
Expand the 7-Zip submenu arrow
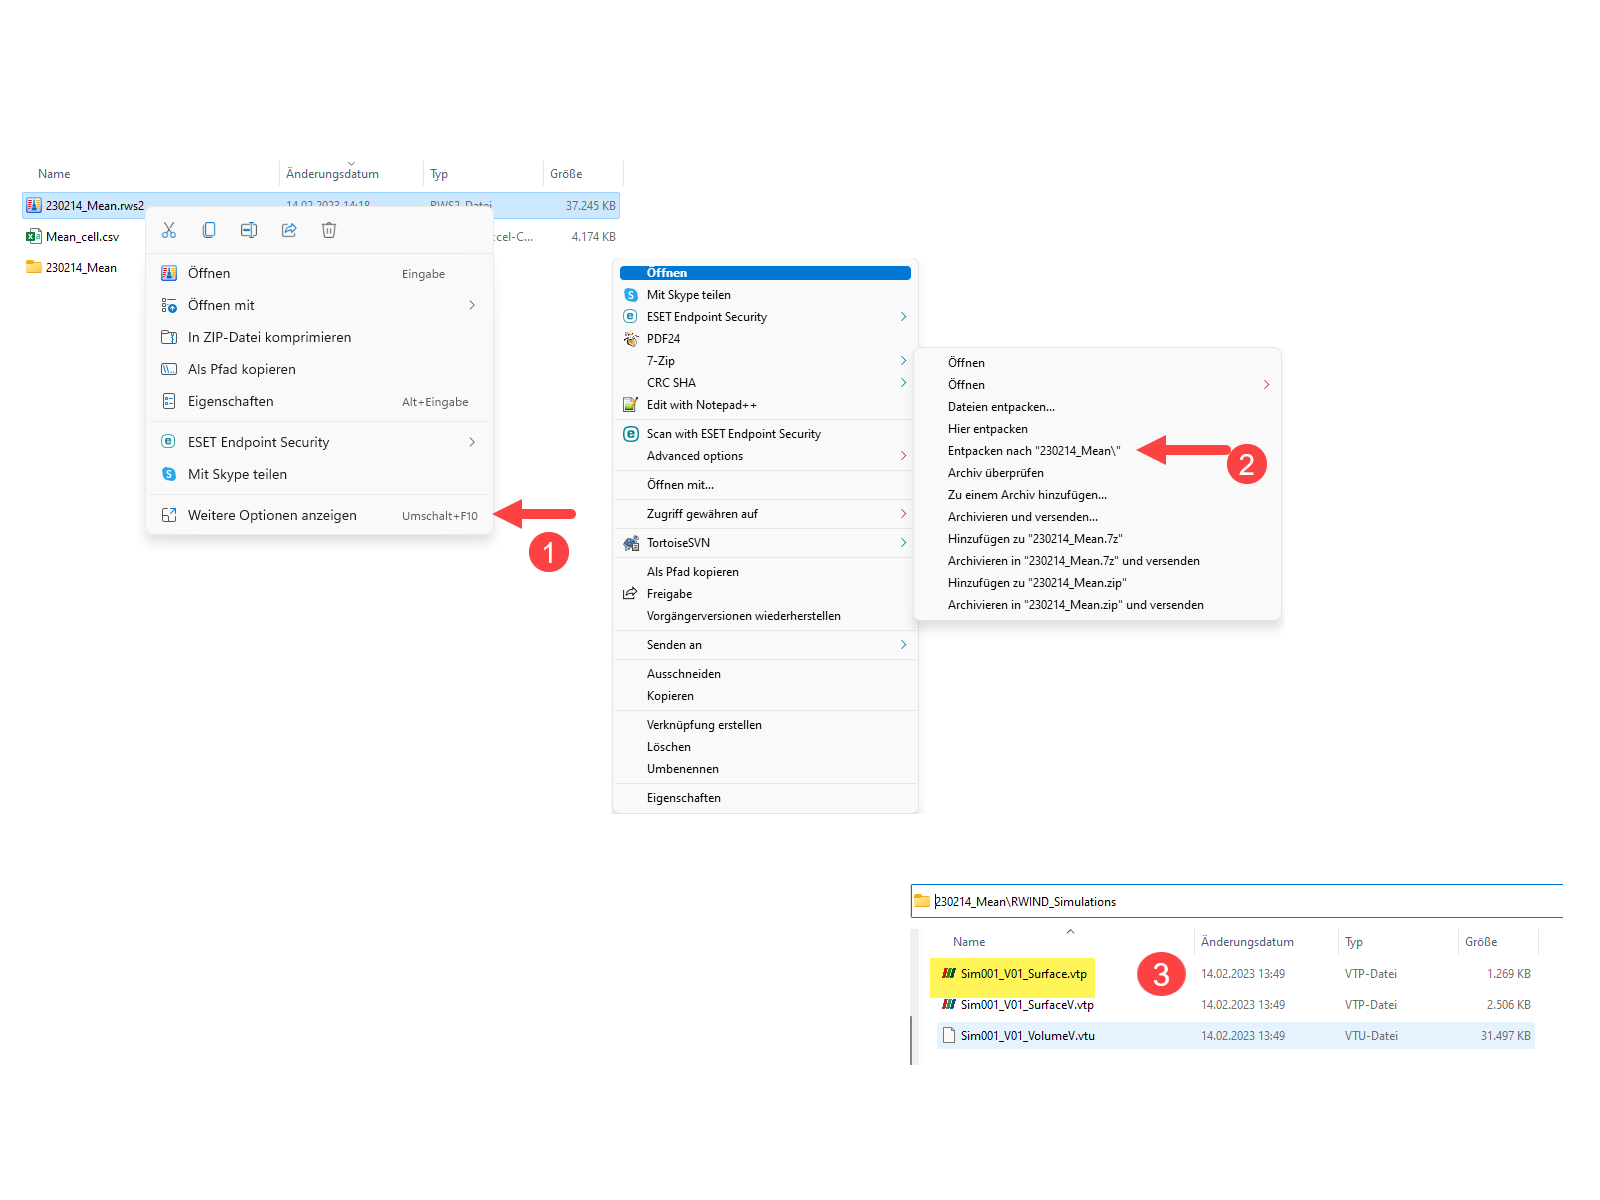tap(903, 360)
